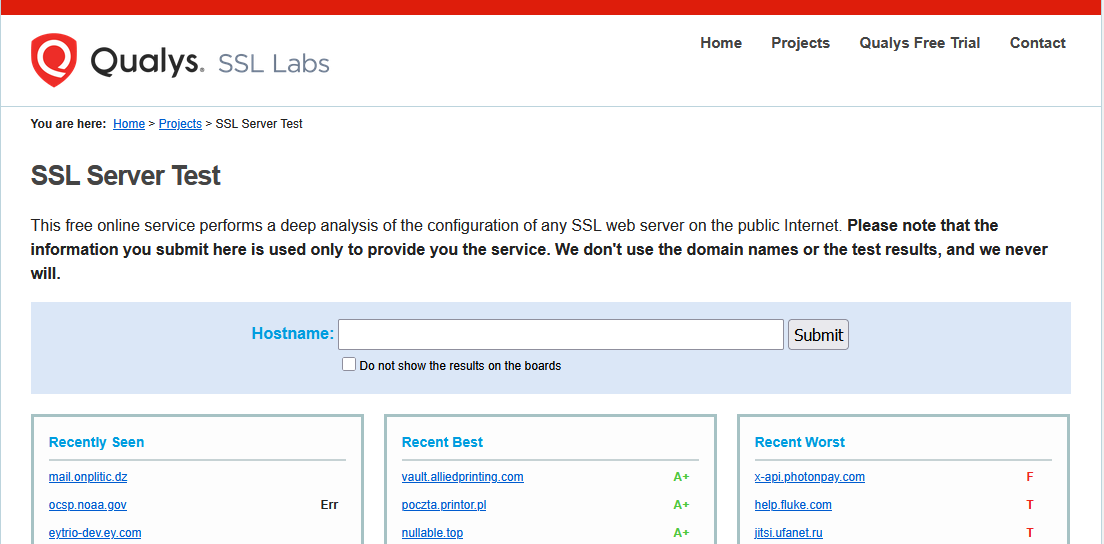Focus the Hostname input field

(x=560, y=335)
